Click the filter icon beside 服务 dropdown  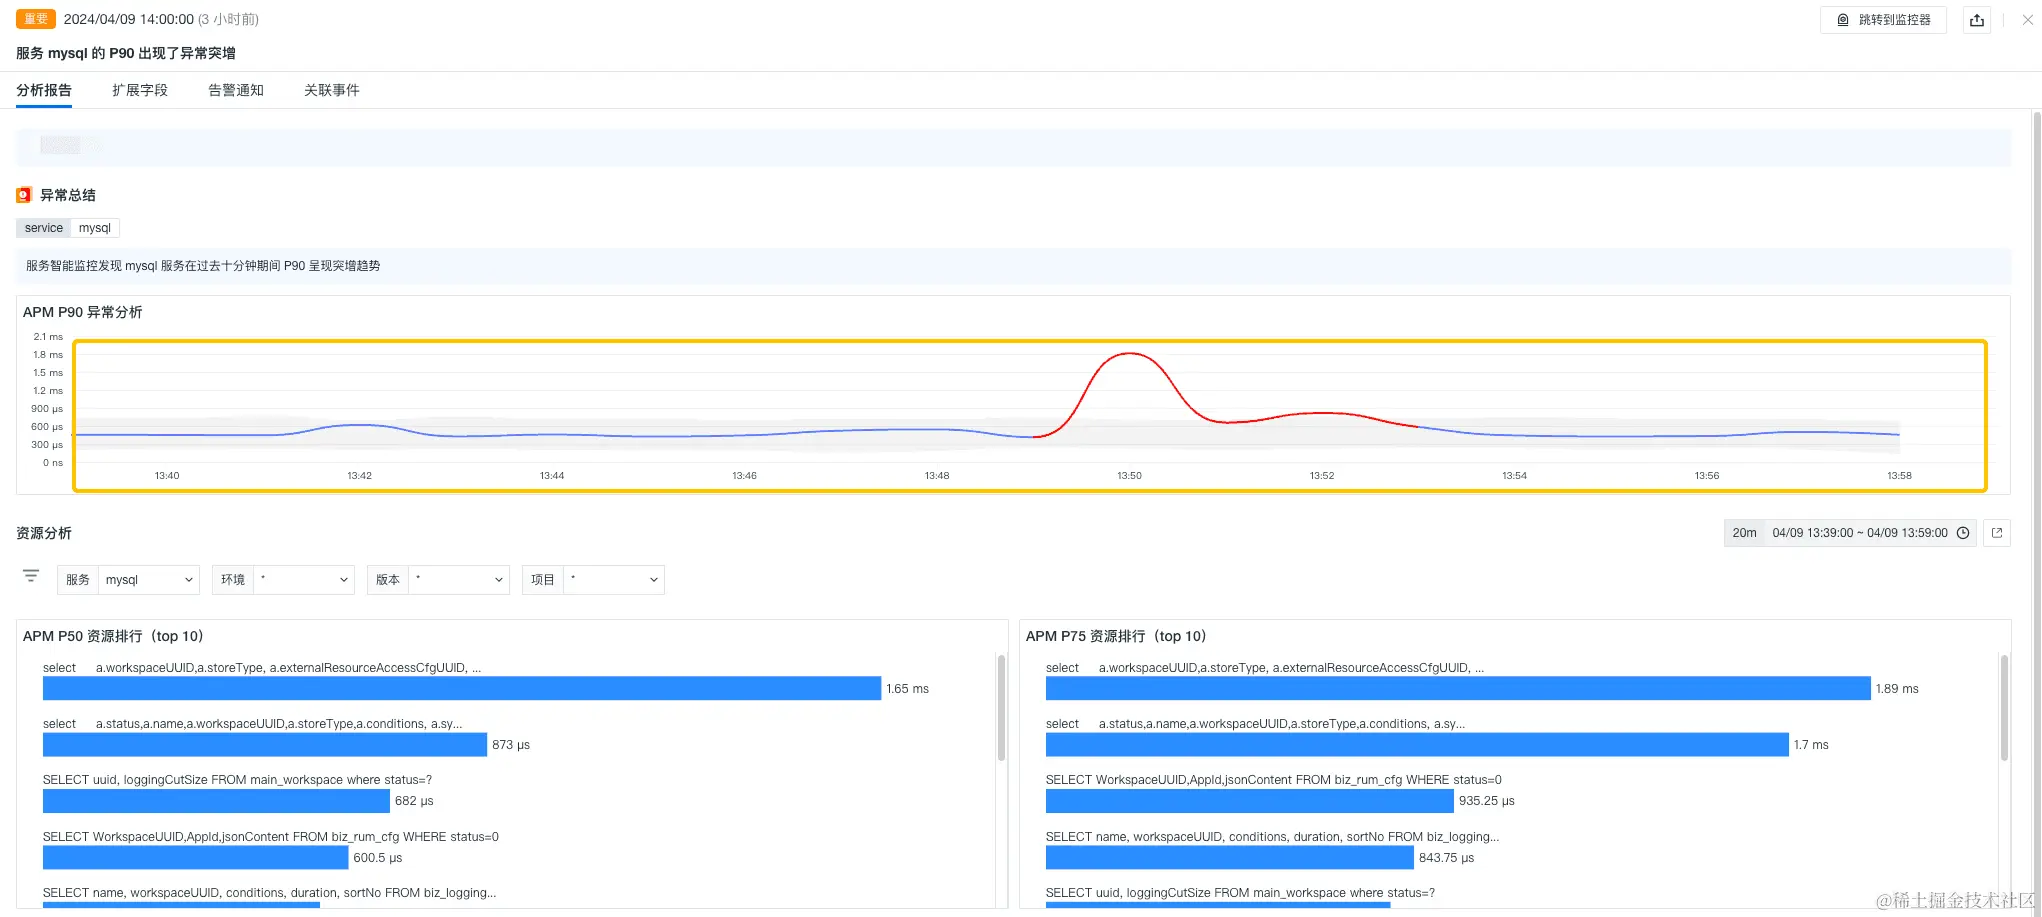[x=31, y=576]
